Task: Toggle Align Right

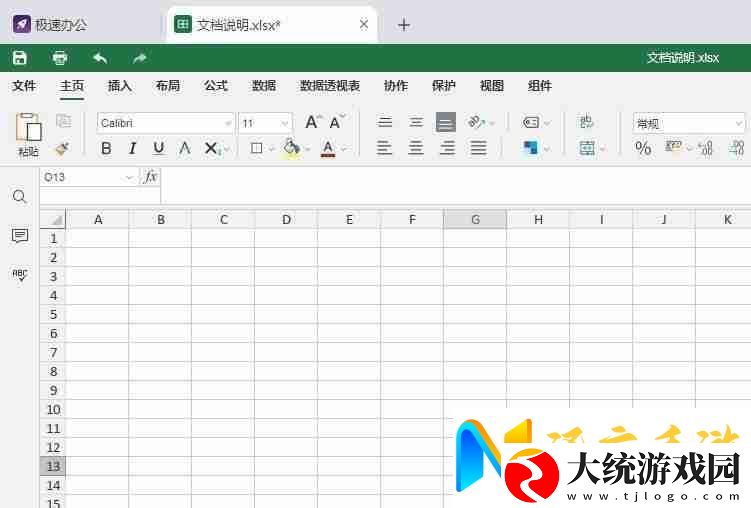Action: 447,148
